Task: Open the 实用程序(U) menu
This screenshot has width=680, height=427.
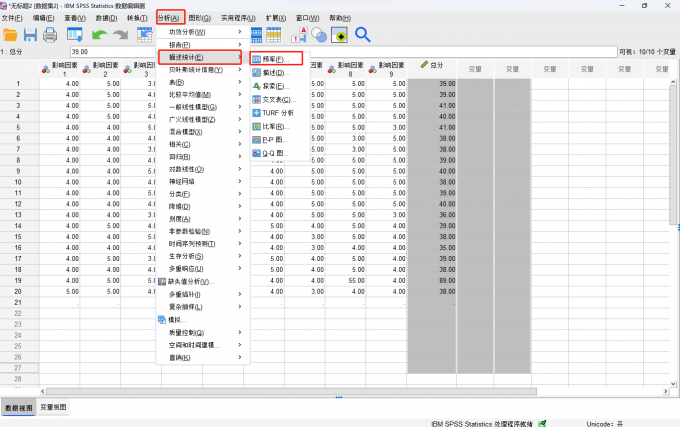Action: point(238,18)
